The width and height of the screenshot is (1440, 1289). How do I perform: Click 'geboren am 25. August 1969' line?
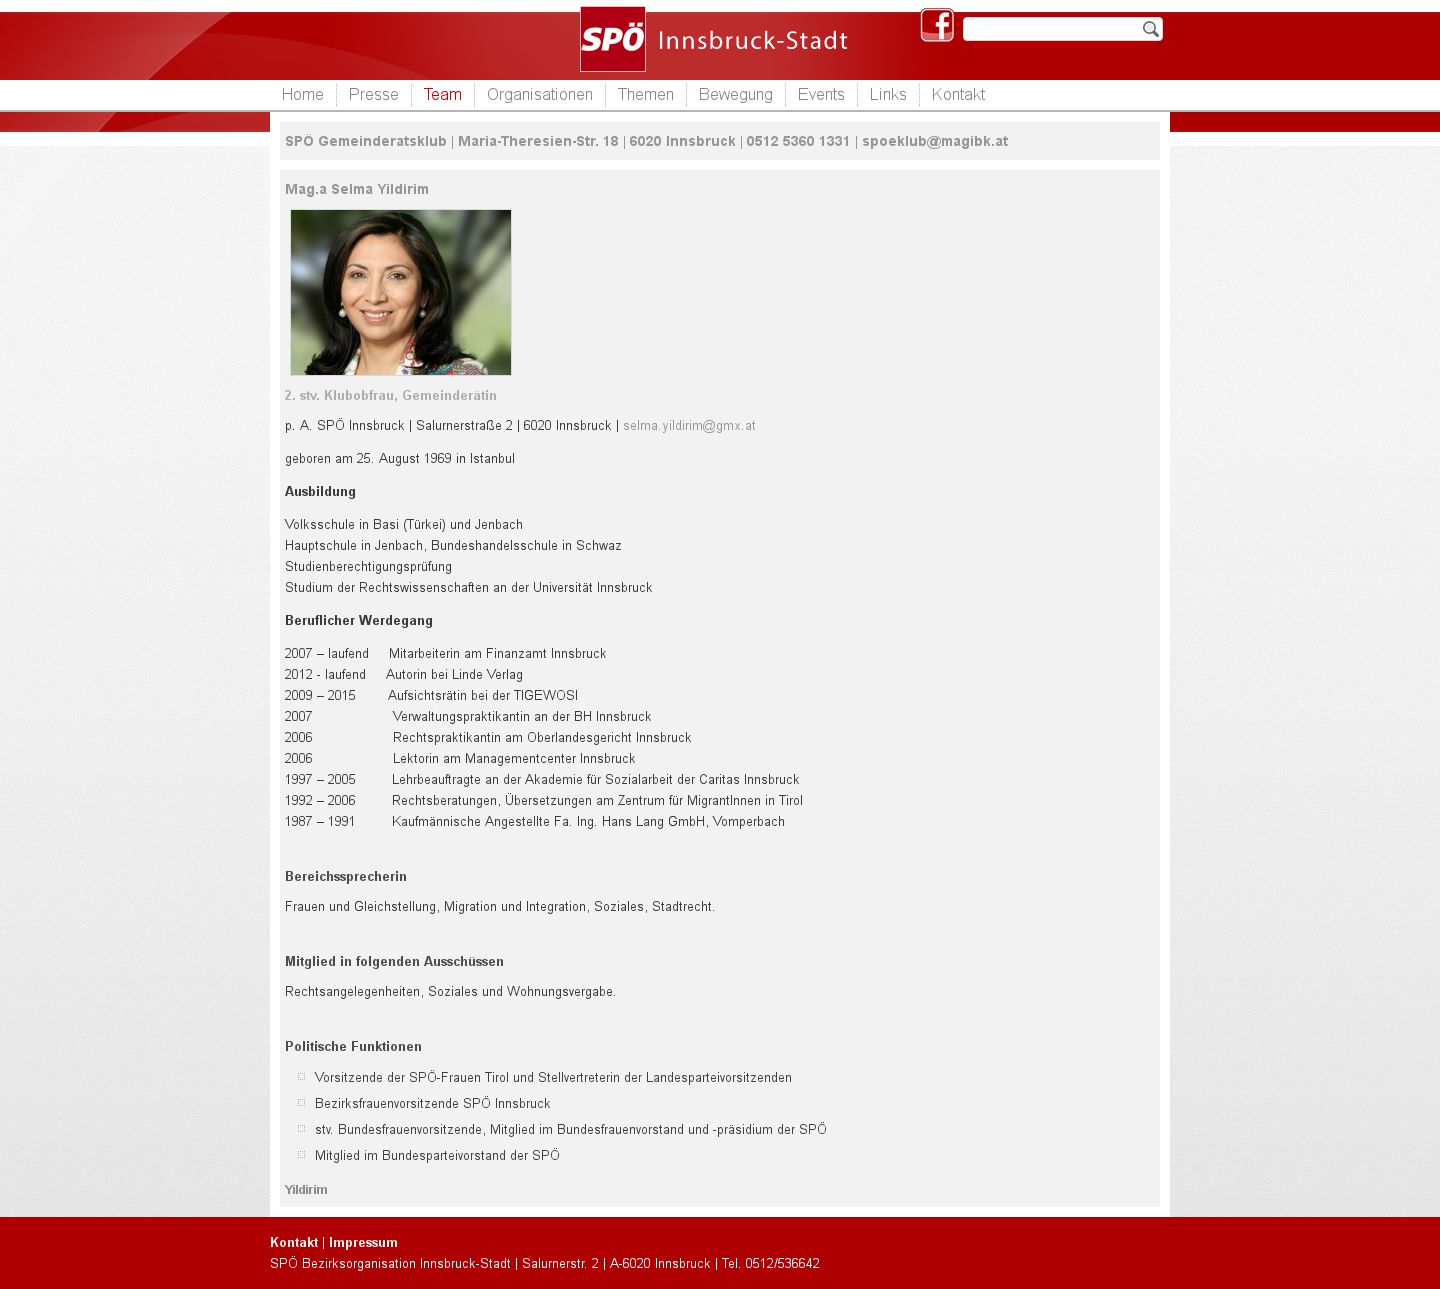[x=400, y=458]
